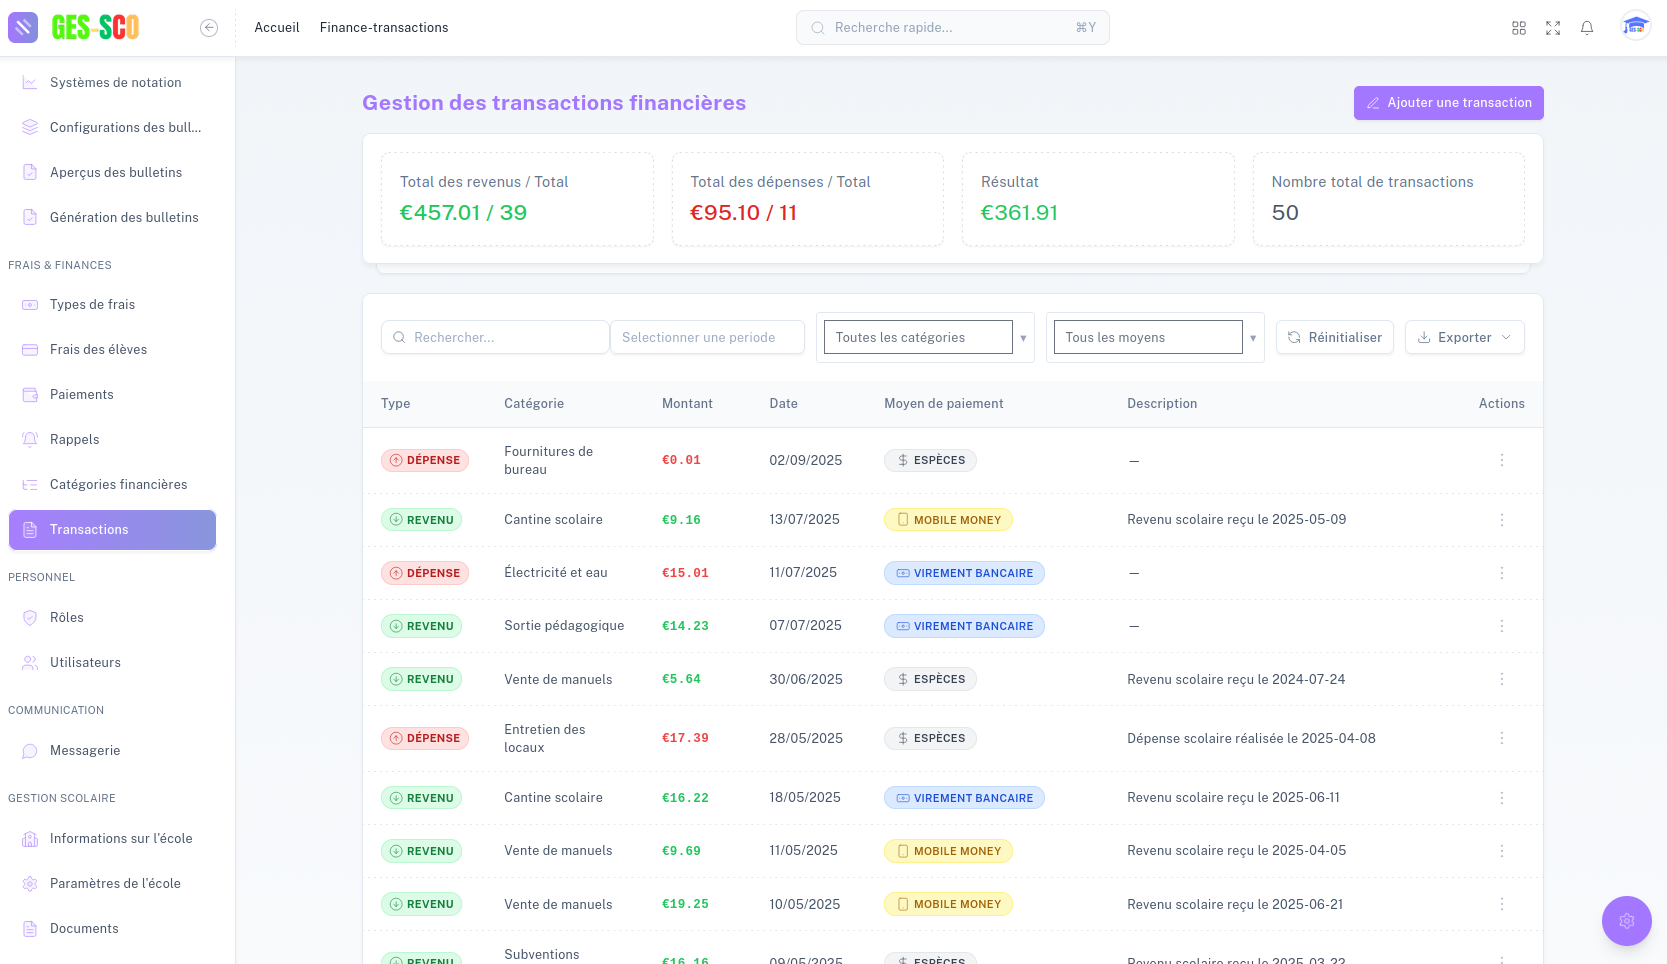Expand the Exporter options

click(x=1464, y=337)
